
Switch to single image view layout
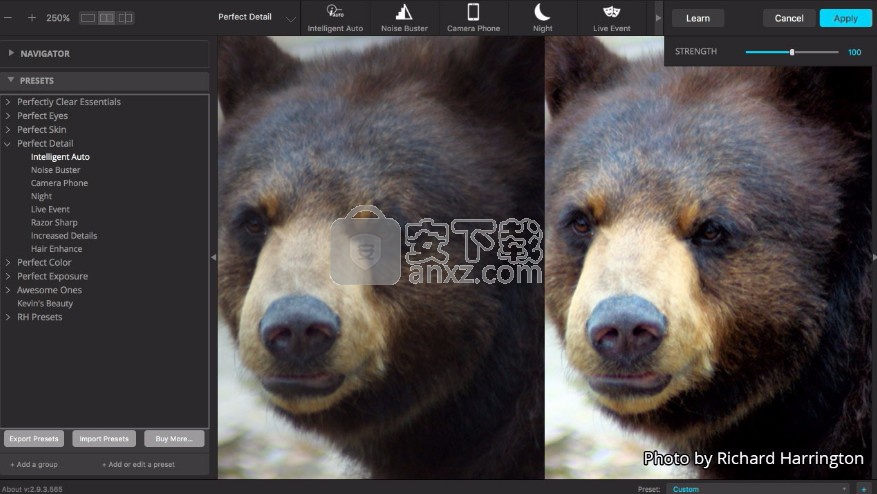coord(88,18)
